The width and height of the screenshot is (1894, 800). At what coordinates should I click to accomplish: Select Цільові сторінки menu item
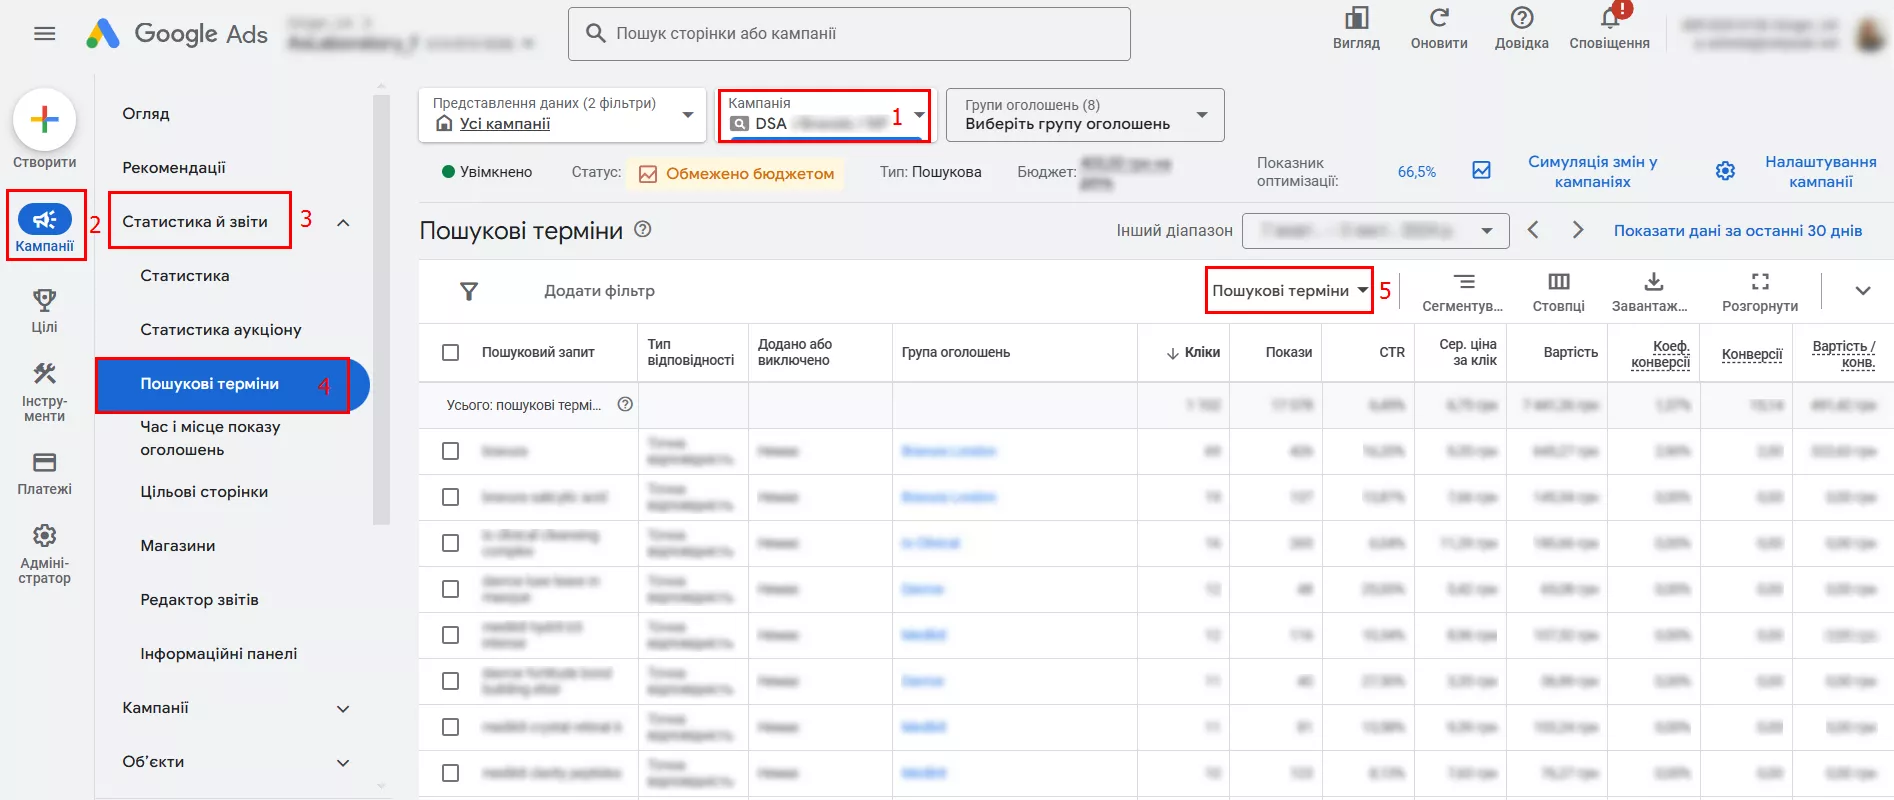point(204,491)
